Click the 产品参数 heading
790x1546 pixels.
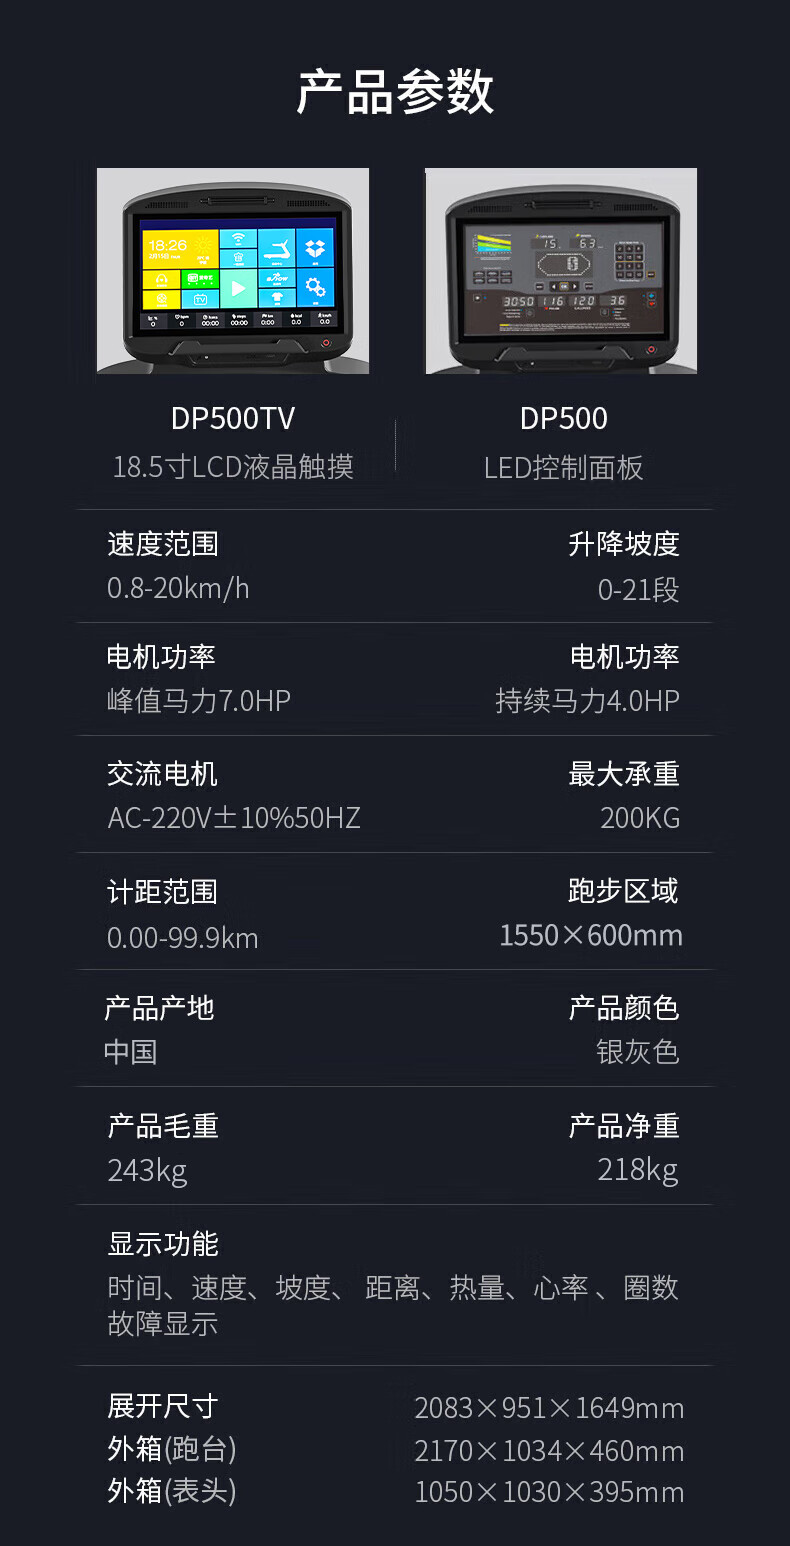395,92
